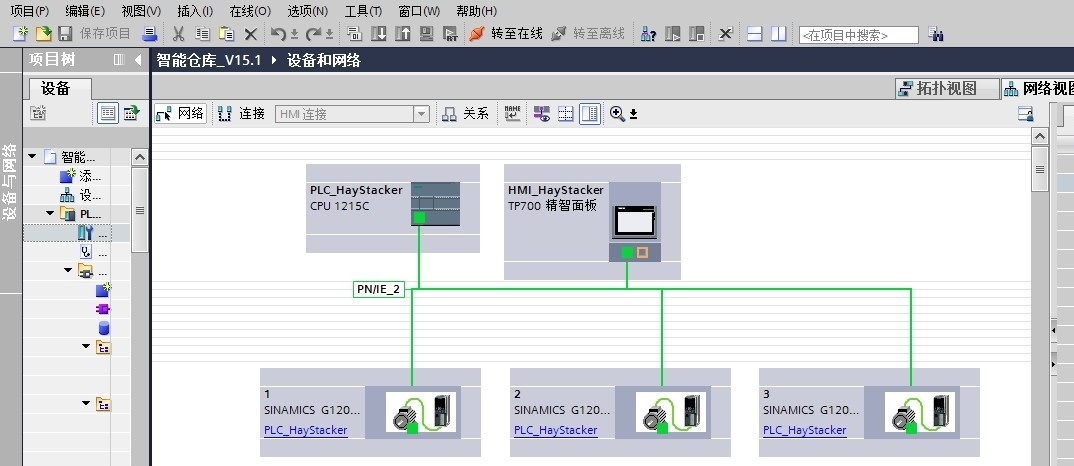Open PLC_HayStacker link under drive 3
1074x466 pixels.
805,430
